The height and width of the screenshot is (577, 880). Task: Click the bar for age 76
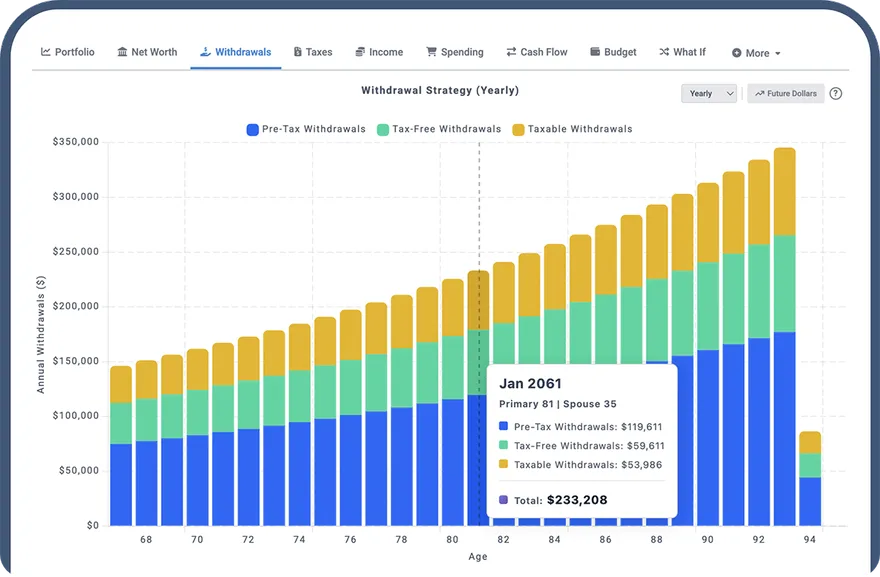pyautogui.click(x=351, y=418)
